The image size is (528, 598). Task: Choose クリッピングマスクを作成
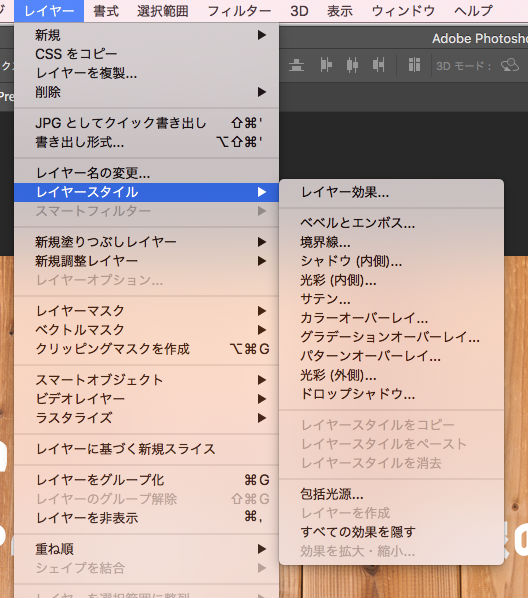(146, 349)
